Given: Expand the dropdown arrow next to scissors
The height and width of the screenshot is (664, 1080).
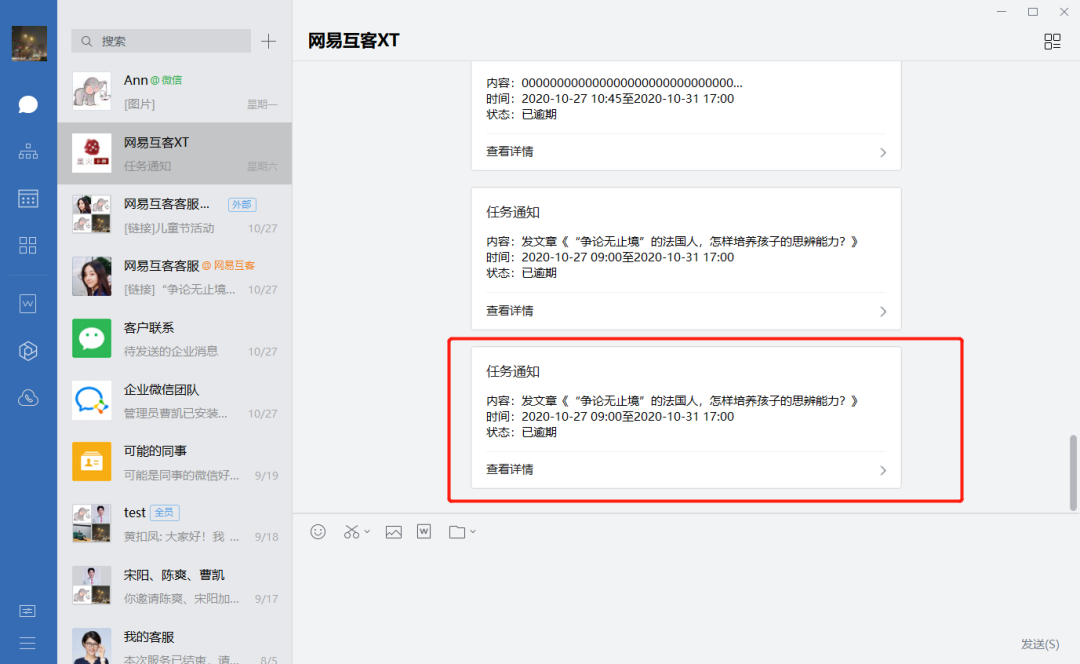Looking at the screenshot, I should (x=367, y=532).
